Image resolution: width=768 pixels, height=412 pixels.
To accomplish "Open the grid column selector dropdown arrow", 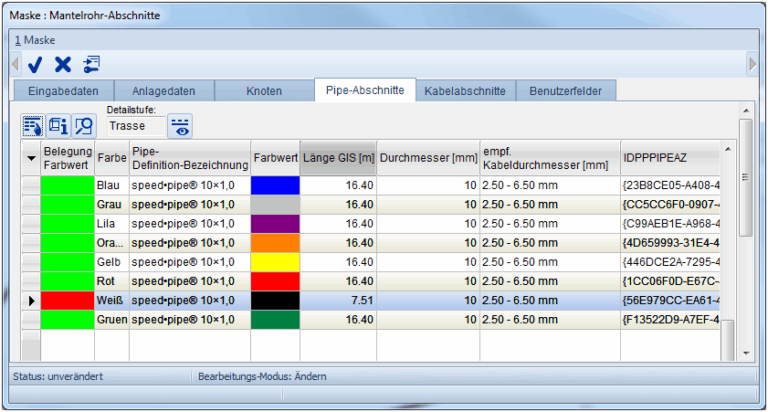I will (30, 158).
